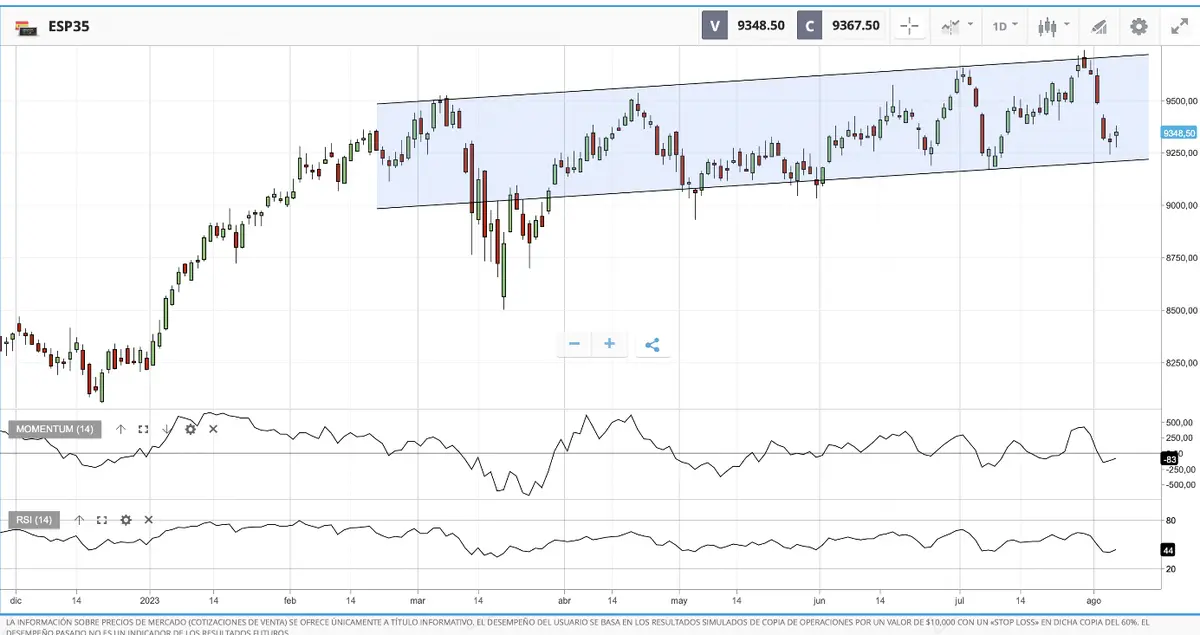
Task: Open the 1D timeframe dropdown
Action: [1005, 26]
